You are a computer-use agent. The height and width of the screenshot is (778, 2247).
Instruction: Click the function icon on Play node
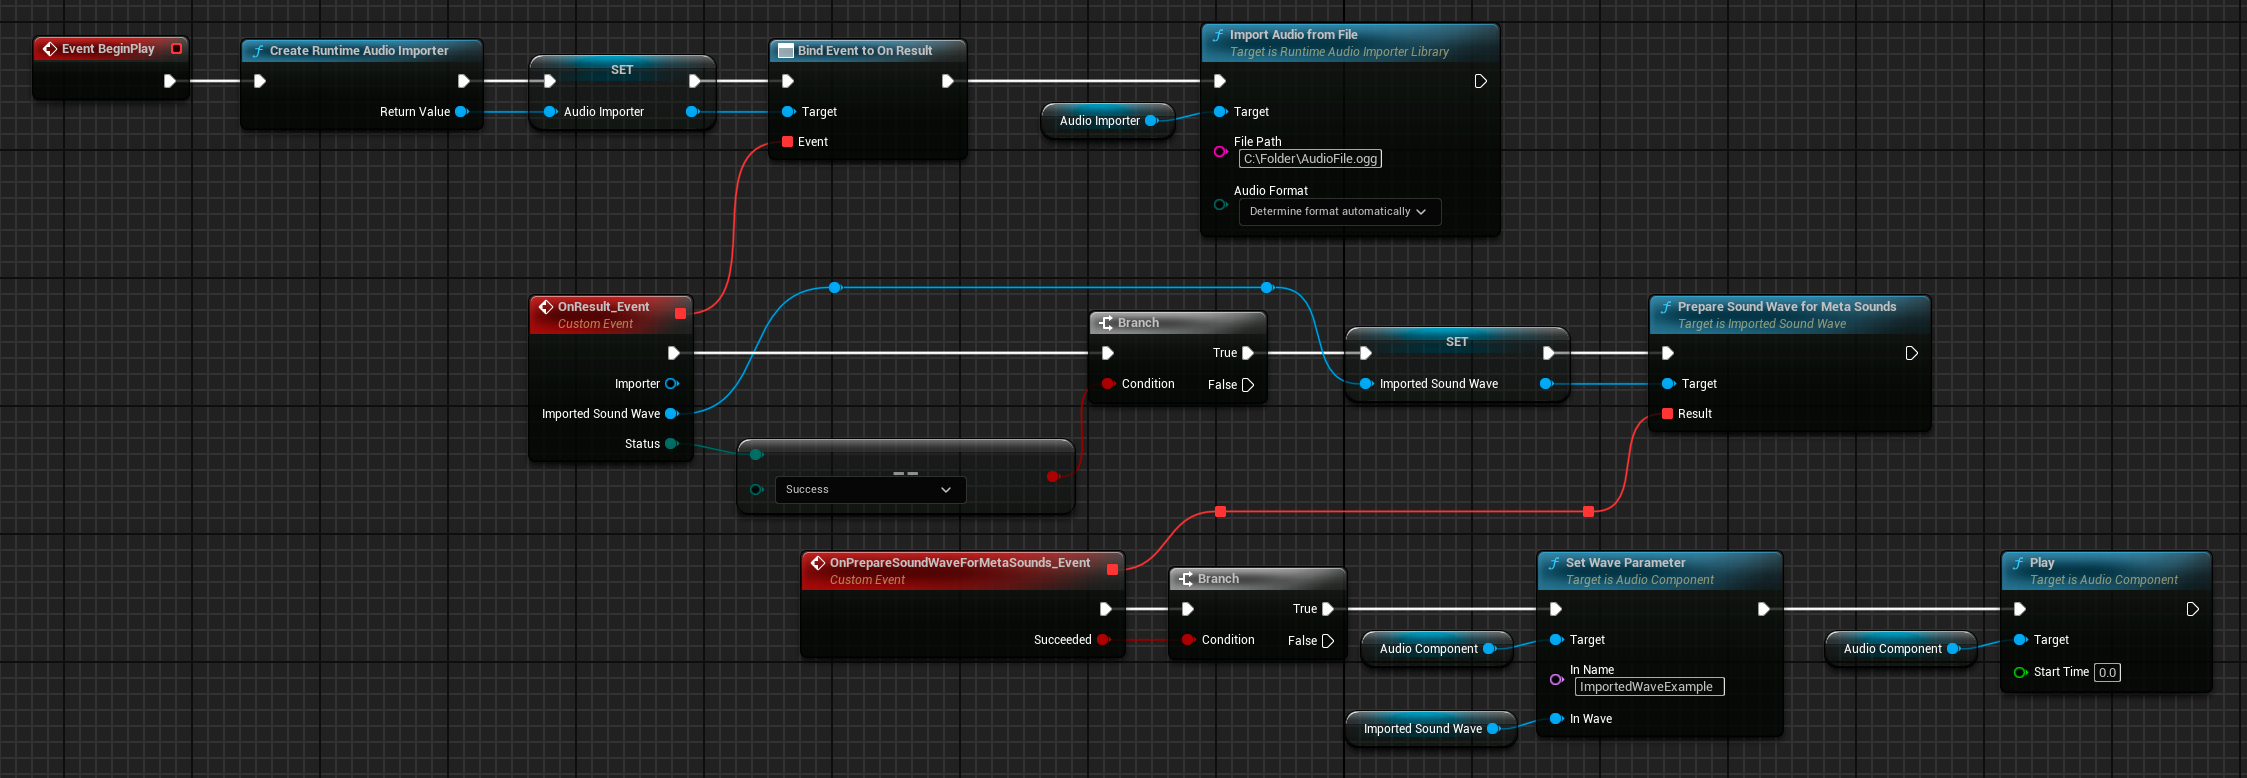2018,563
